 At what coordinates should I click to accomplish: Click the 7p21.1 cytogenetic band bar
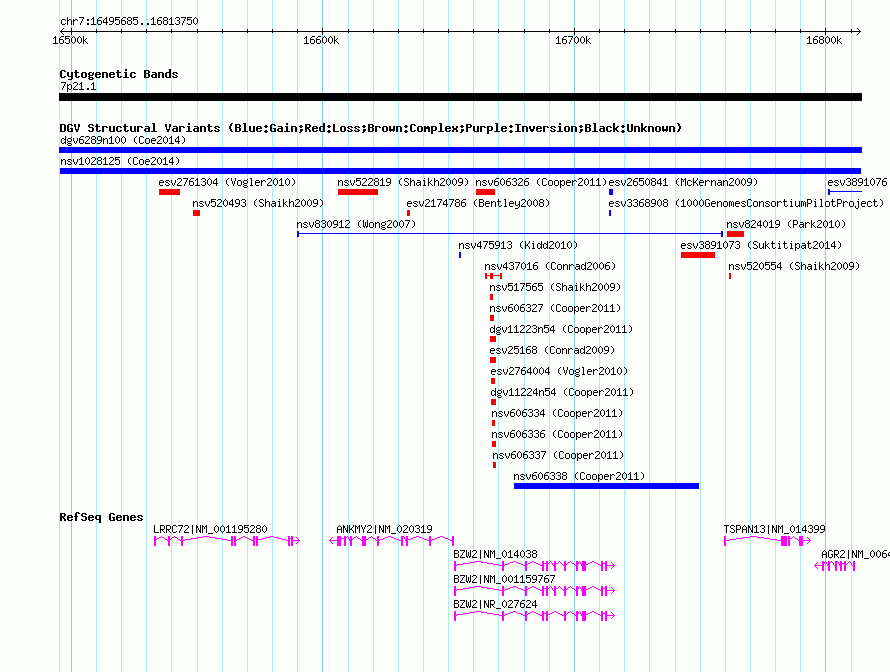(460, 97)
